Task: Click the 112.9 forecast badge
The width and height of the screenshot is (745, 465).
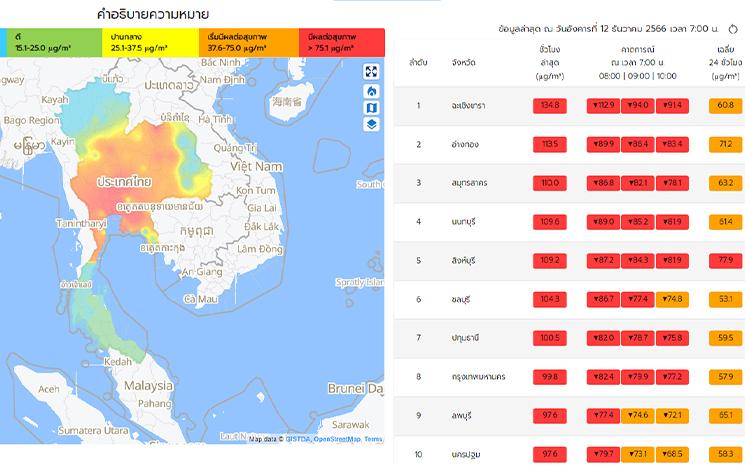Action: [x=603, y=105]
